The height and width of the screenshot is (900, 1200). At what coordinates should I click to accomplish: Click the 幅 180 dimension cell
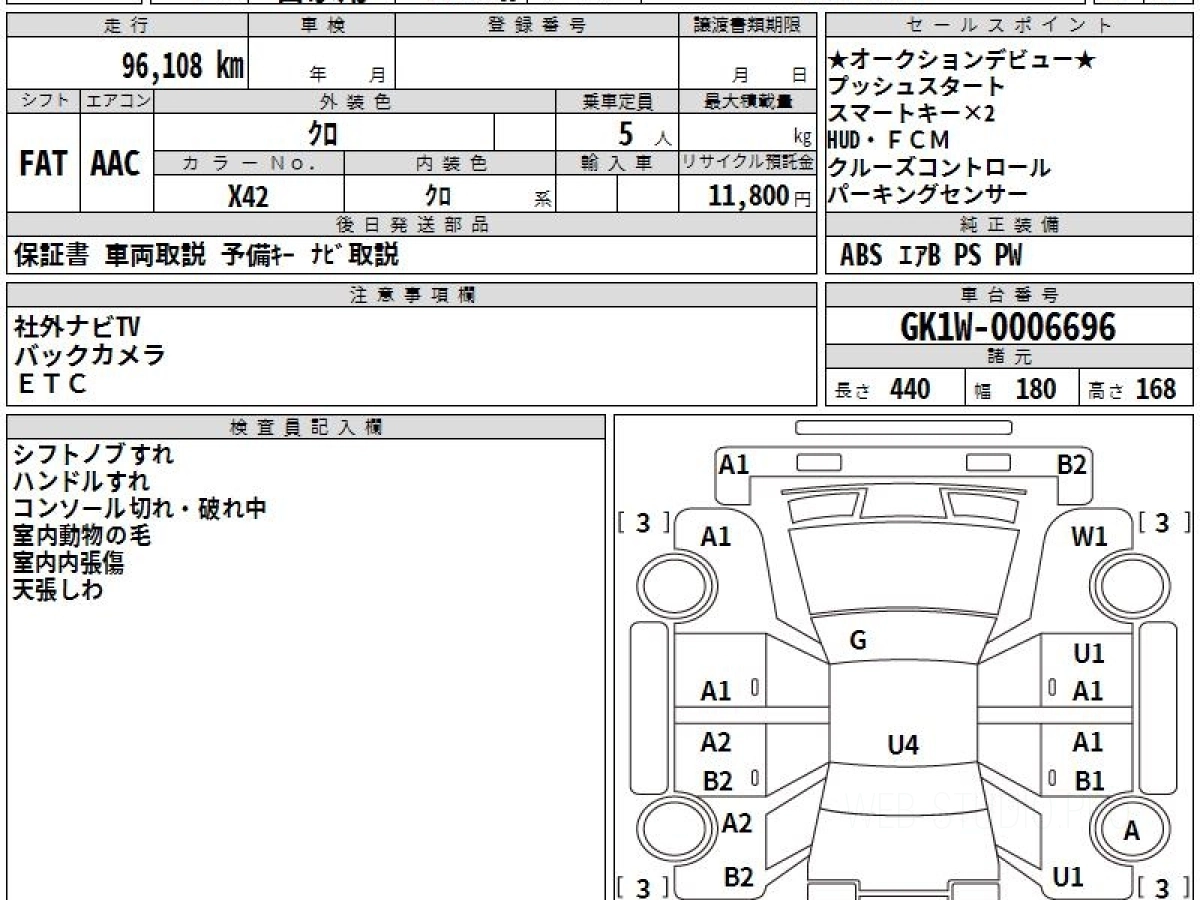[1022, 388]
